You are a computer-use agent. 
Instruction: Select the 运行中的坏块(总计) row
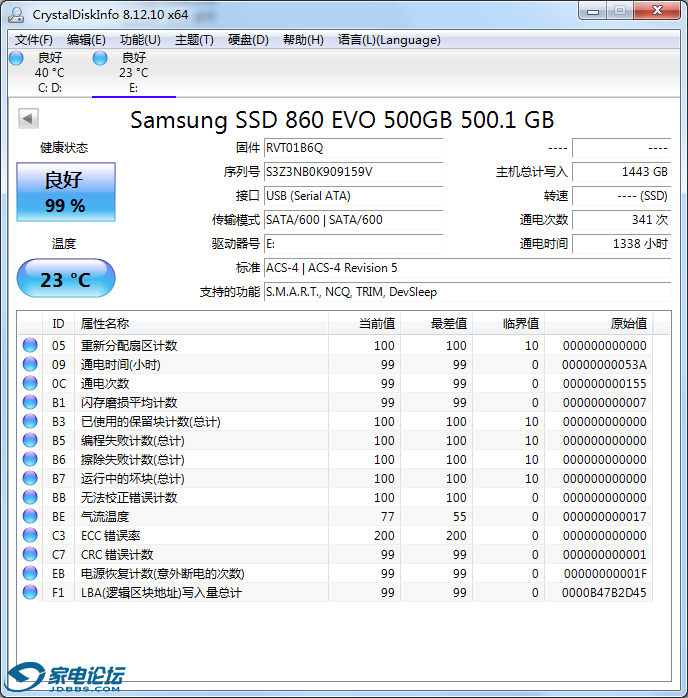(x=336, y=478)
